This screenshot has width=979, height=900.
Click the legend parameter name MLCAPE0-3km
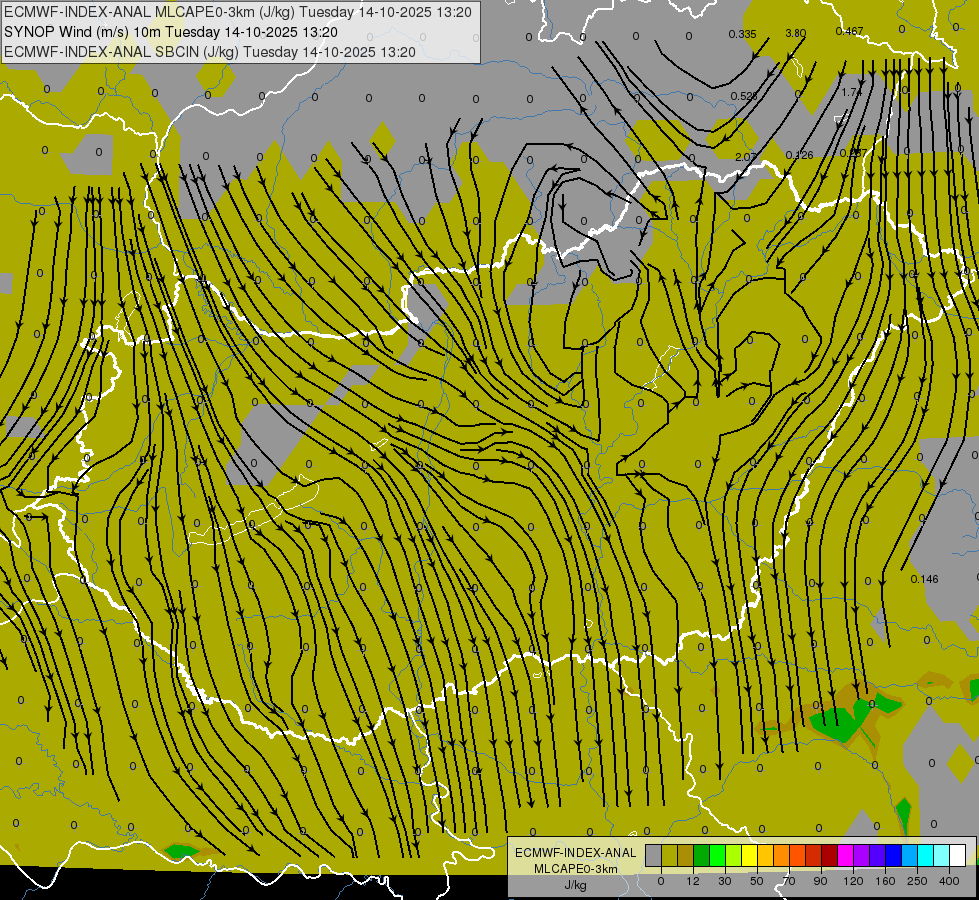click(576, 869)
